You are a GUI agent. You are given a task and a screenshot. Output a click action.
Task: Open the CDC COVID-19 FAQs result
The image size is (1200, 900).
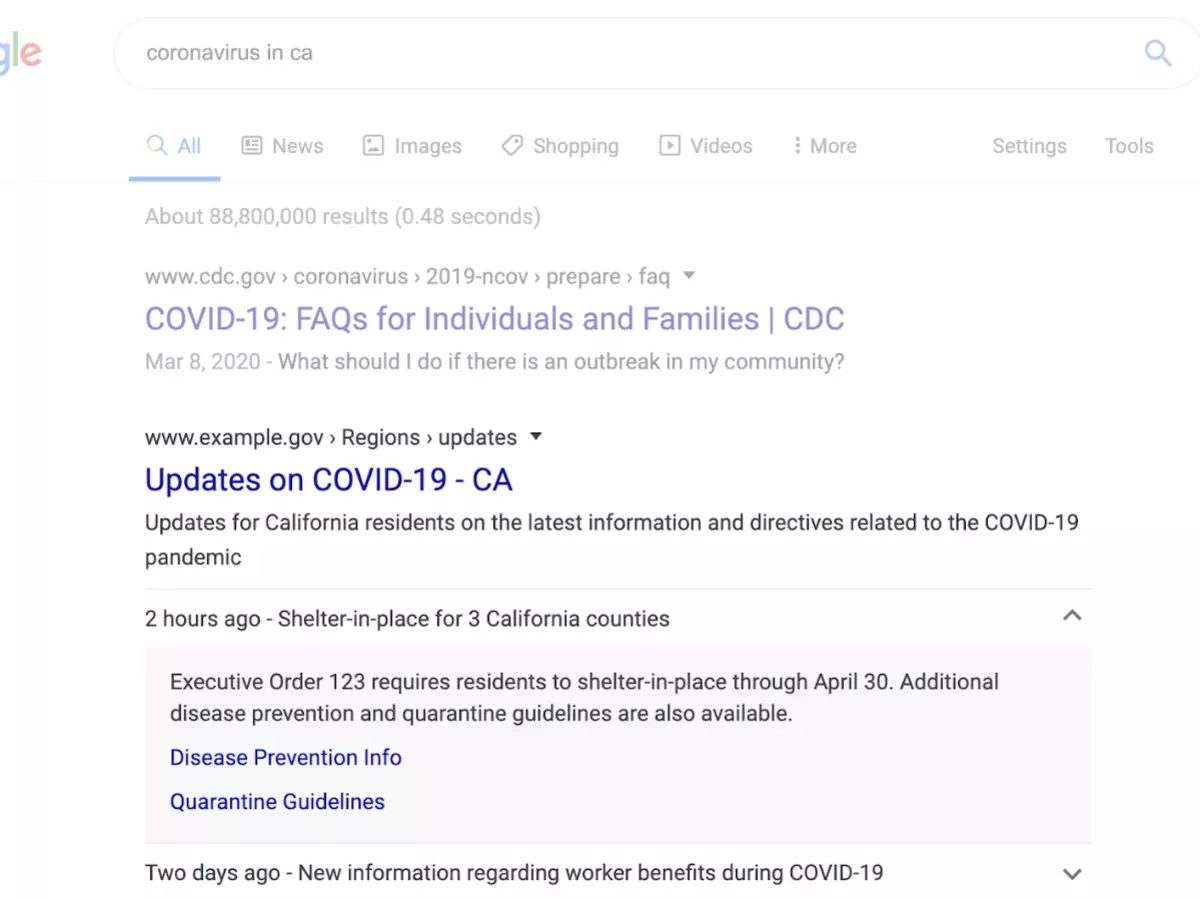(494, 318)
